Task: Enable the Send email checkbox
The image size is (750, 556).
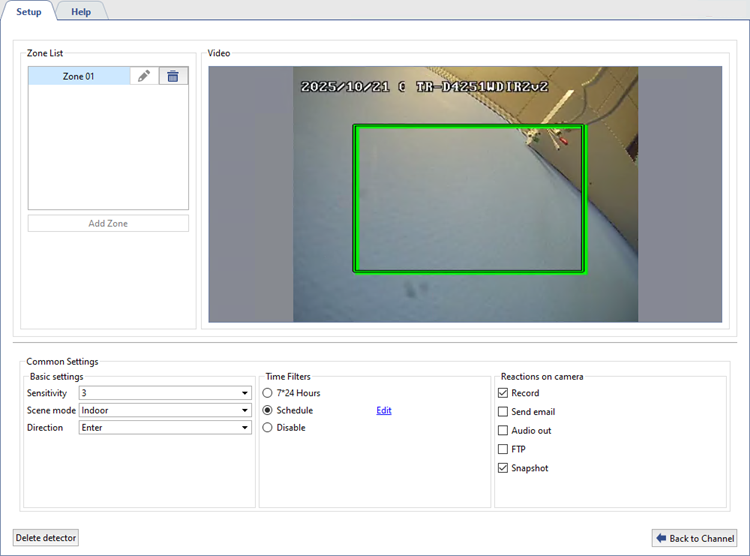Action: (503, 412)
